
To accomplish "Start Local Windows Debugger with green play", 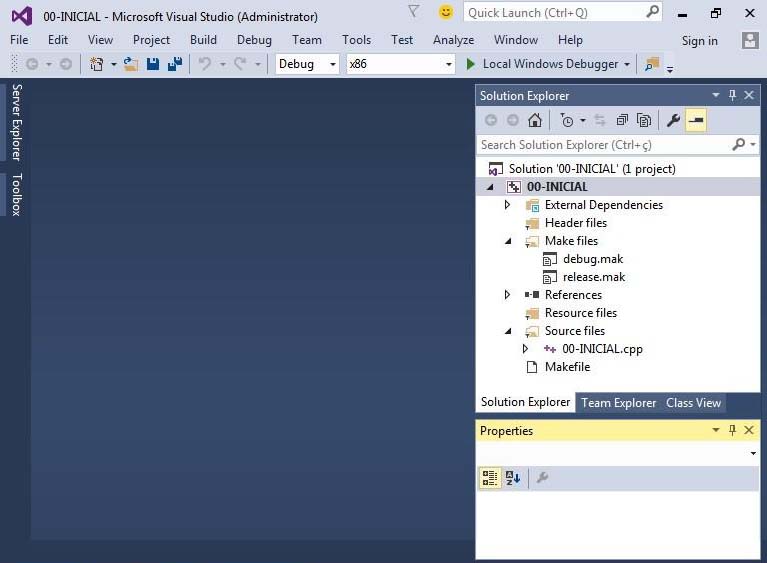I will click(x=471, y=64).
